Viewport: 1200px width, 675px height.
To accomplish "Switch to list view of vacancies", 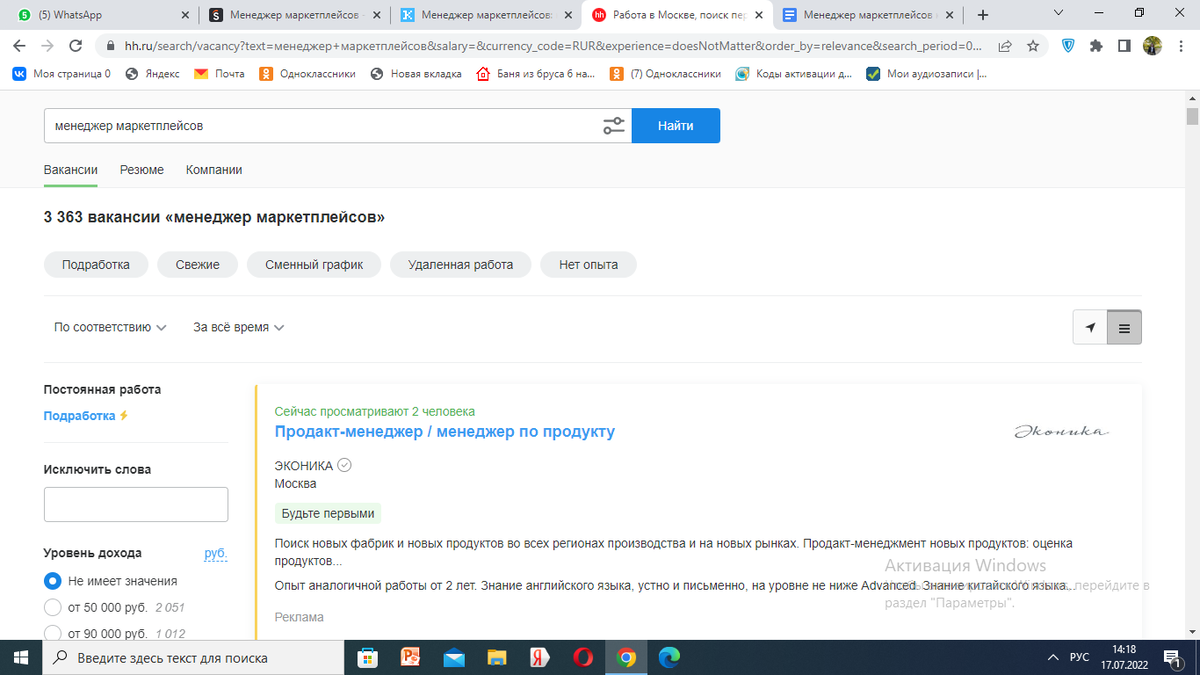I will coord(1124,327).
